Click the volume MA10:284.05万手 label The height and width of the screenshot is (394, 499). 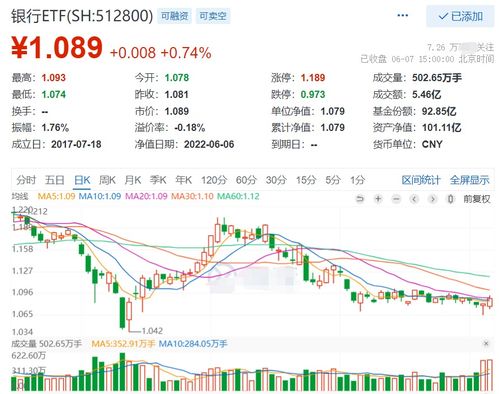point(193,343)
